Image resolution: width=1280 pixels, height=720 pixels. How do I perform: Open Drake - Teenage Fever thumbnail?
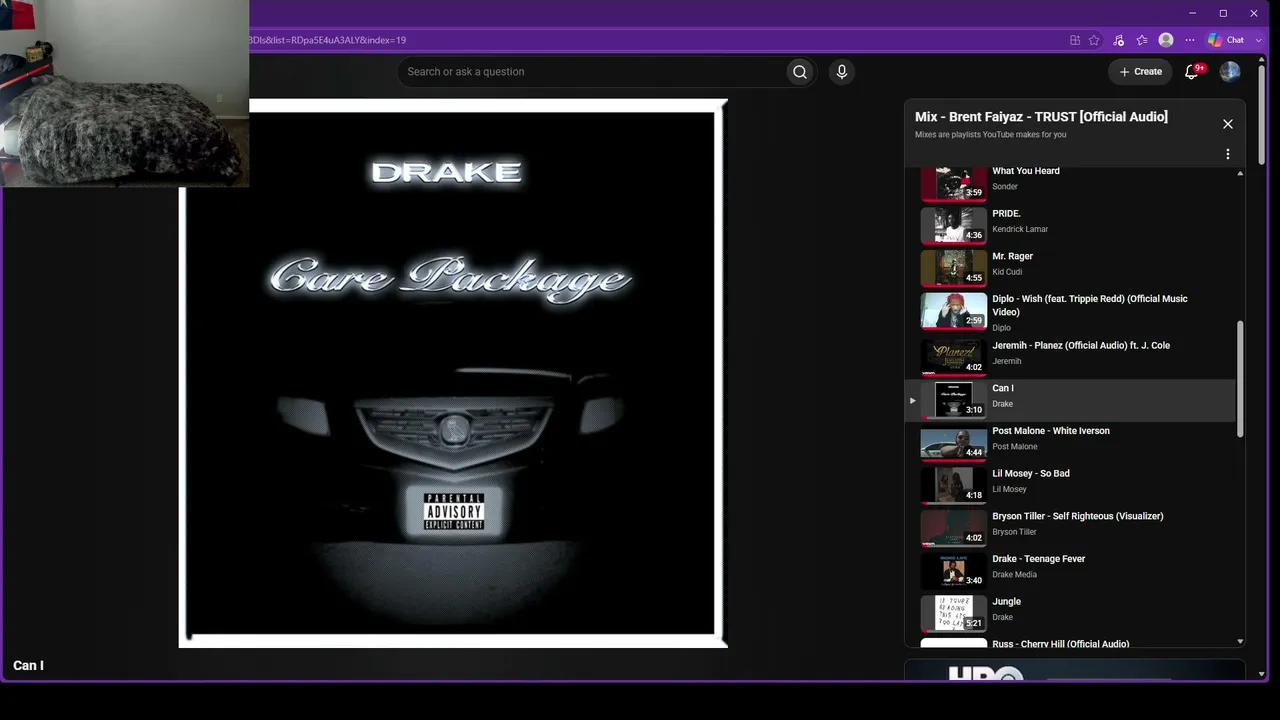point(953,570)
